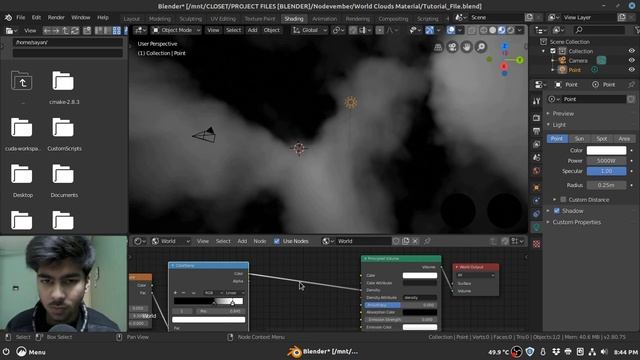Open the World shader type dropdown
Image resolution: width=640 pixels, height=360 pixels.
(171, 241)
